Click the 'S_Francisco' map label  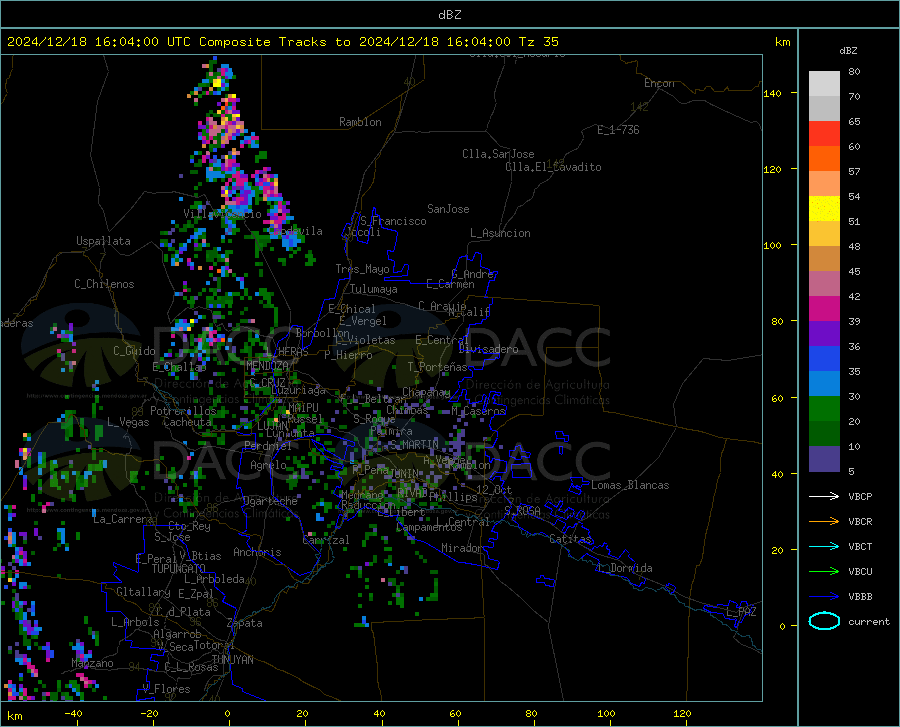393,221
